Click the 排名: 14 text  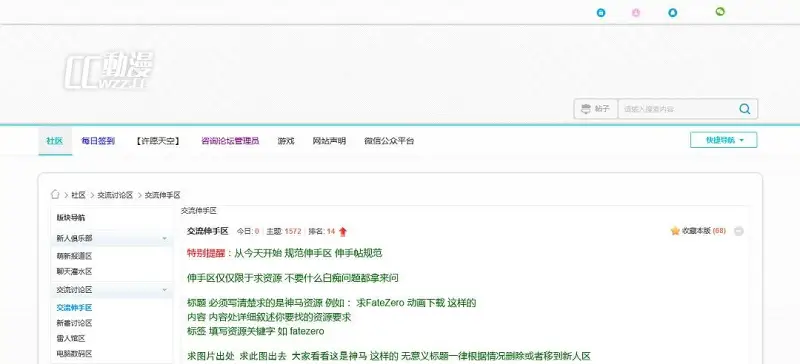click(x=321, y=232)
